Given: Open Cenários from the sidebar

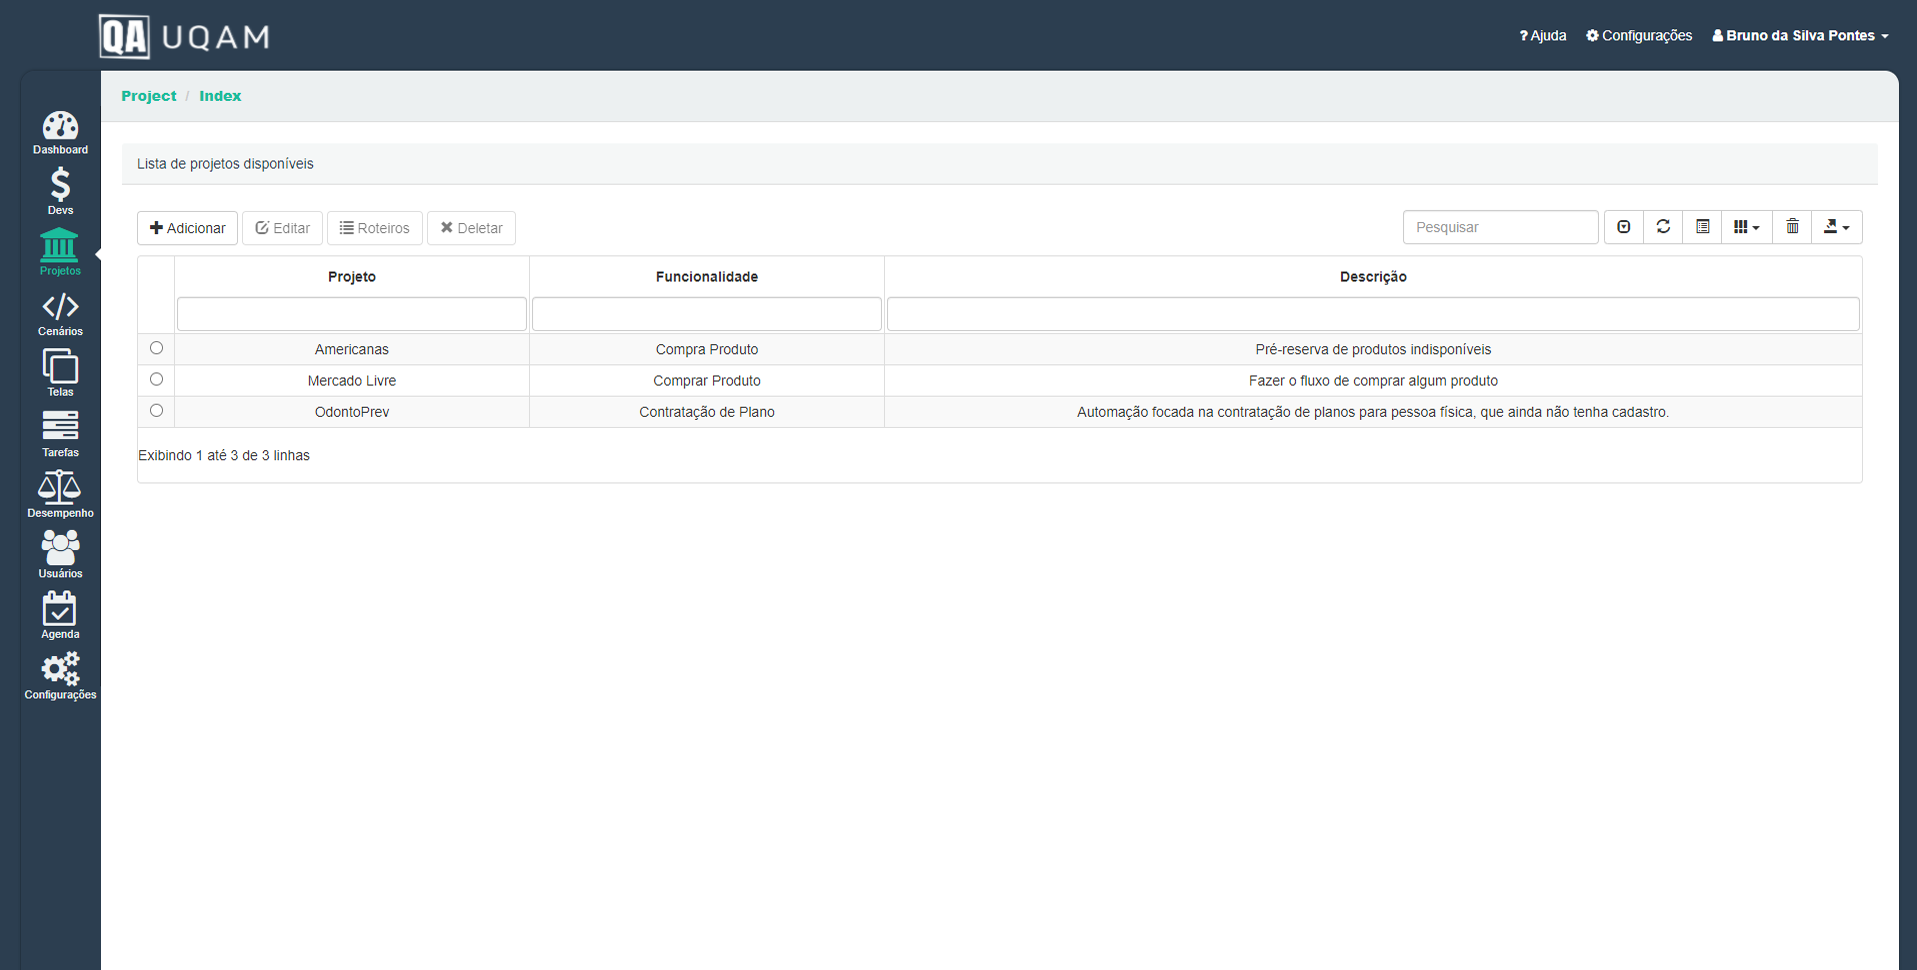Looking at the screenshot, I should 60,314.
